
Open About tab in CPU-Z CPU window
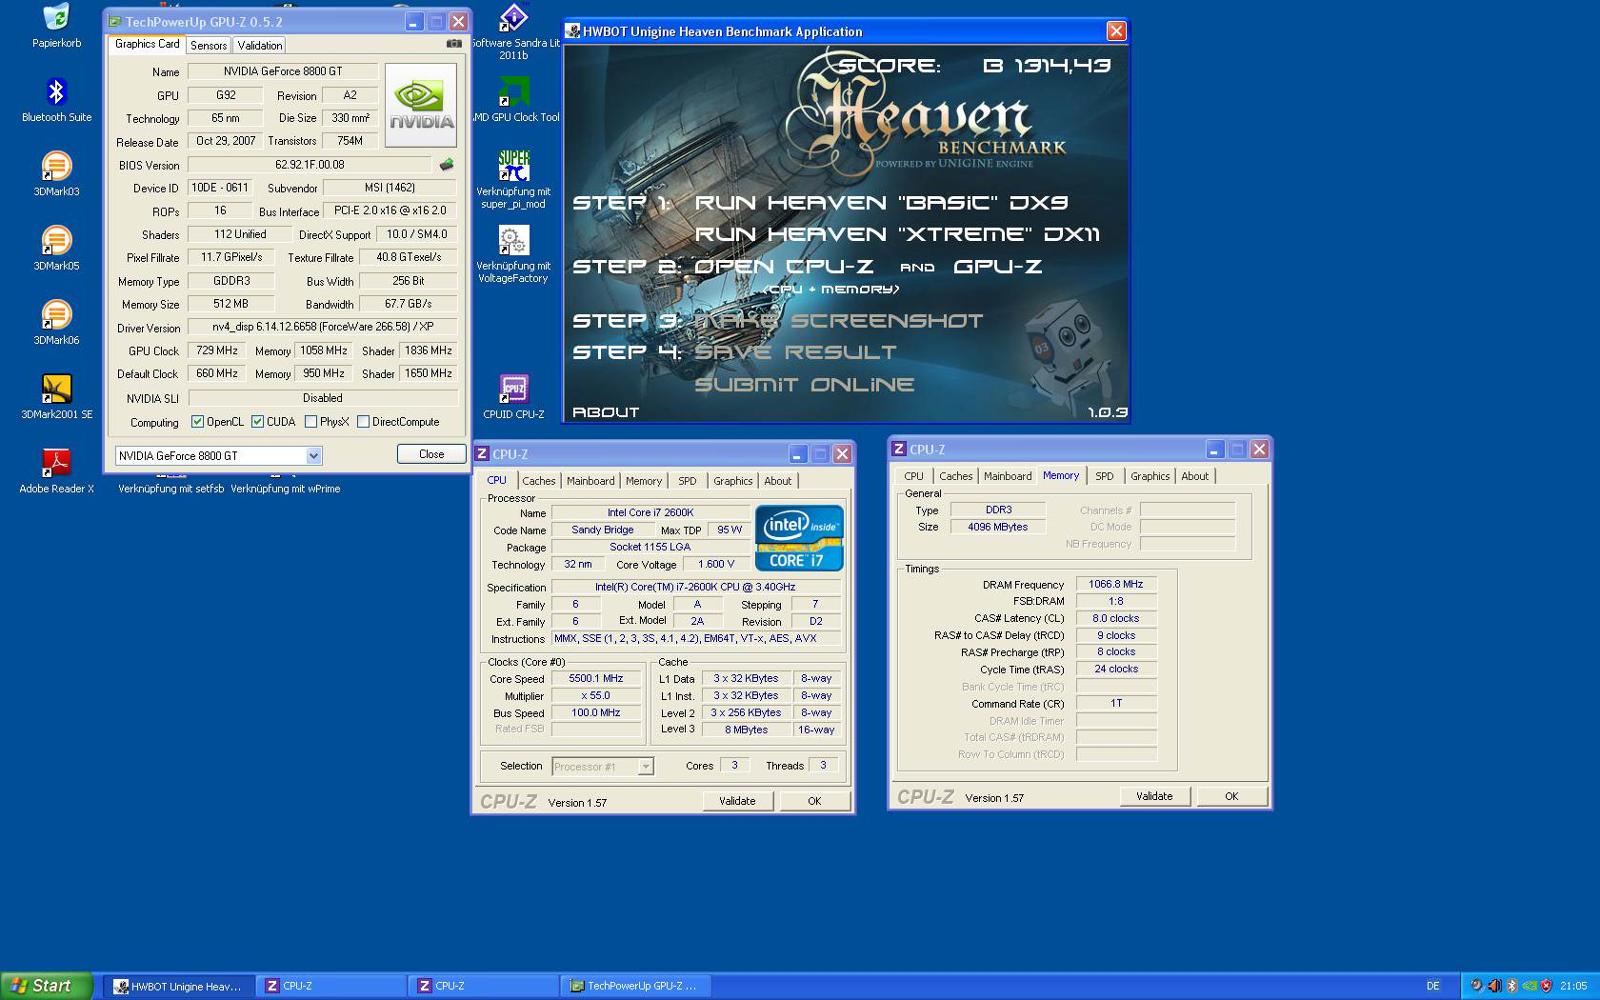(778, 481)
